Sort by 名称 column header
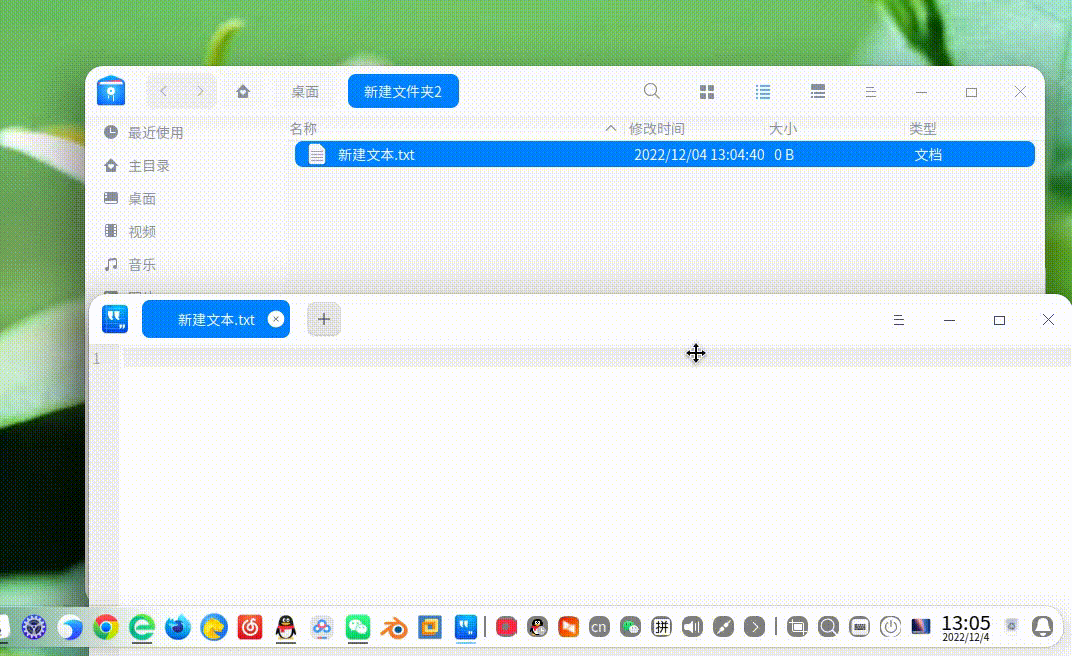The image size is (1072, 656). (303, 128)
